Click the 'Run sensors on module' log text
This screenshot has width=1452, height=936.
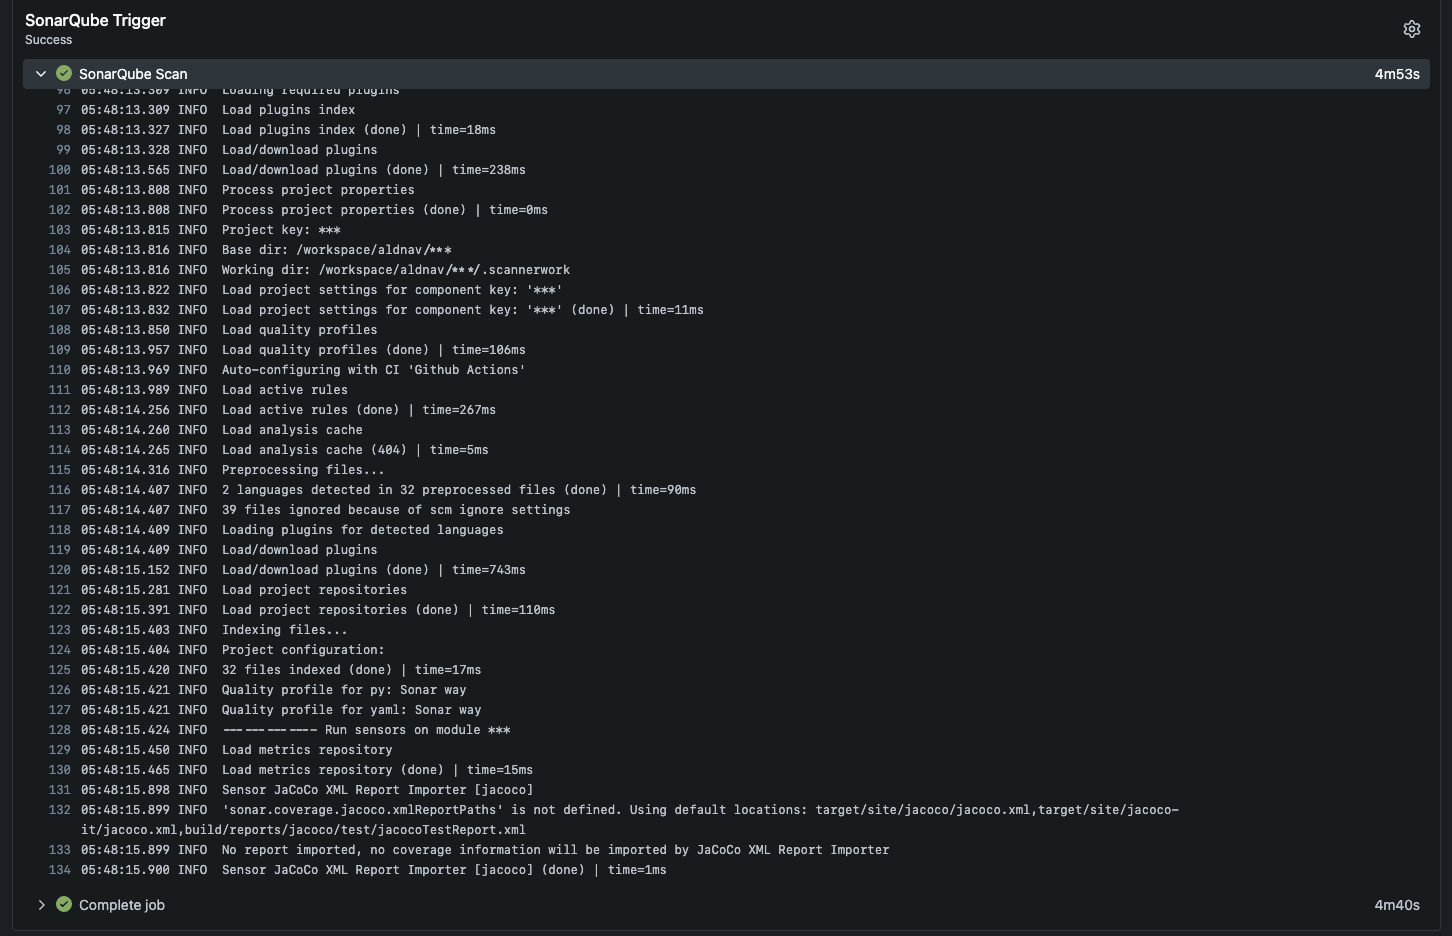point(366,730)
